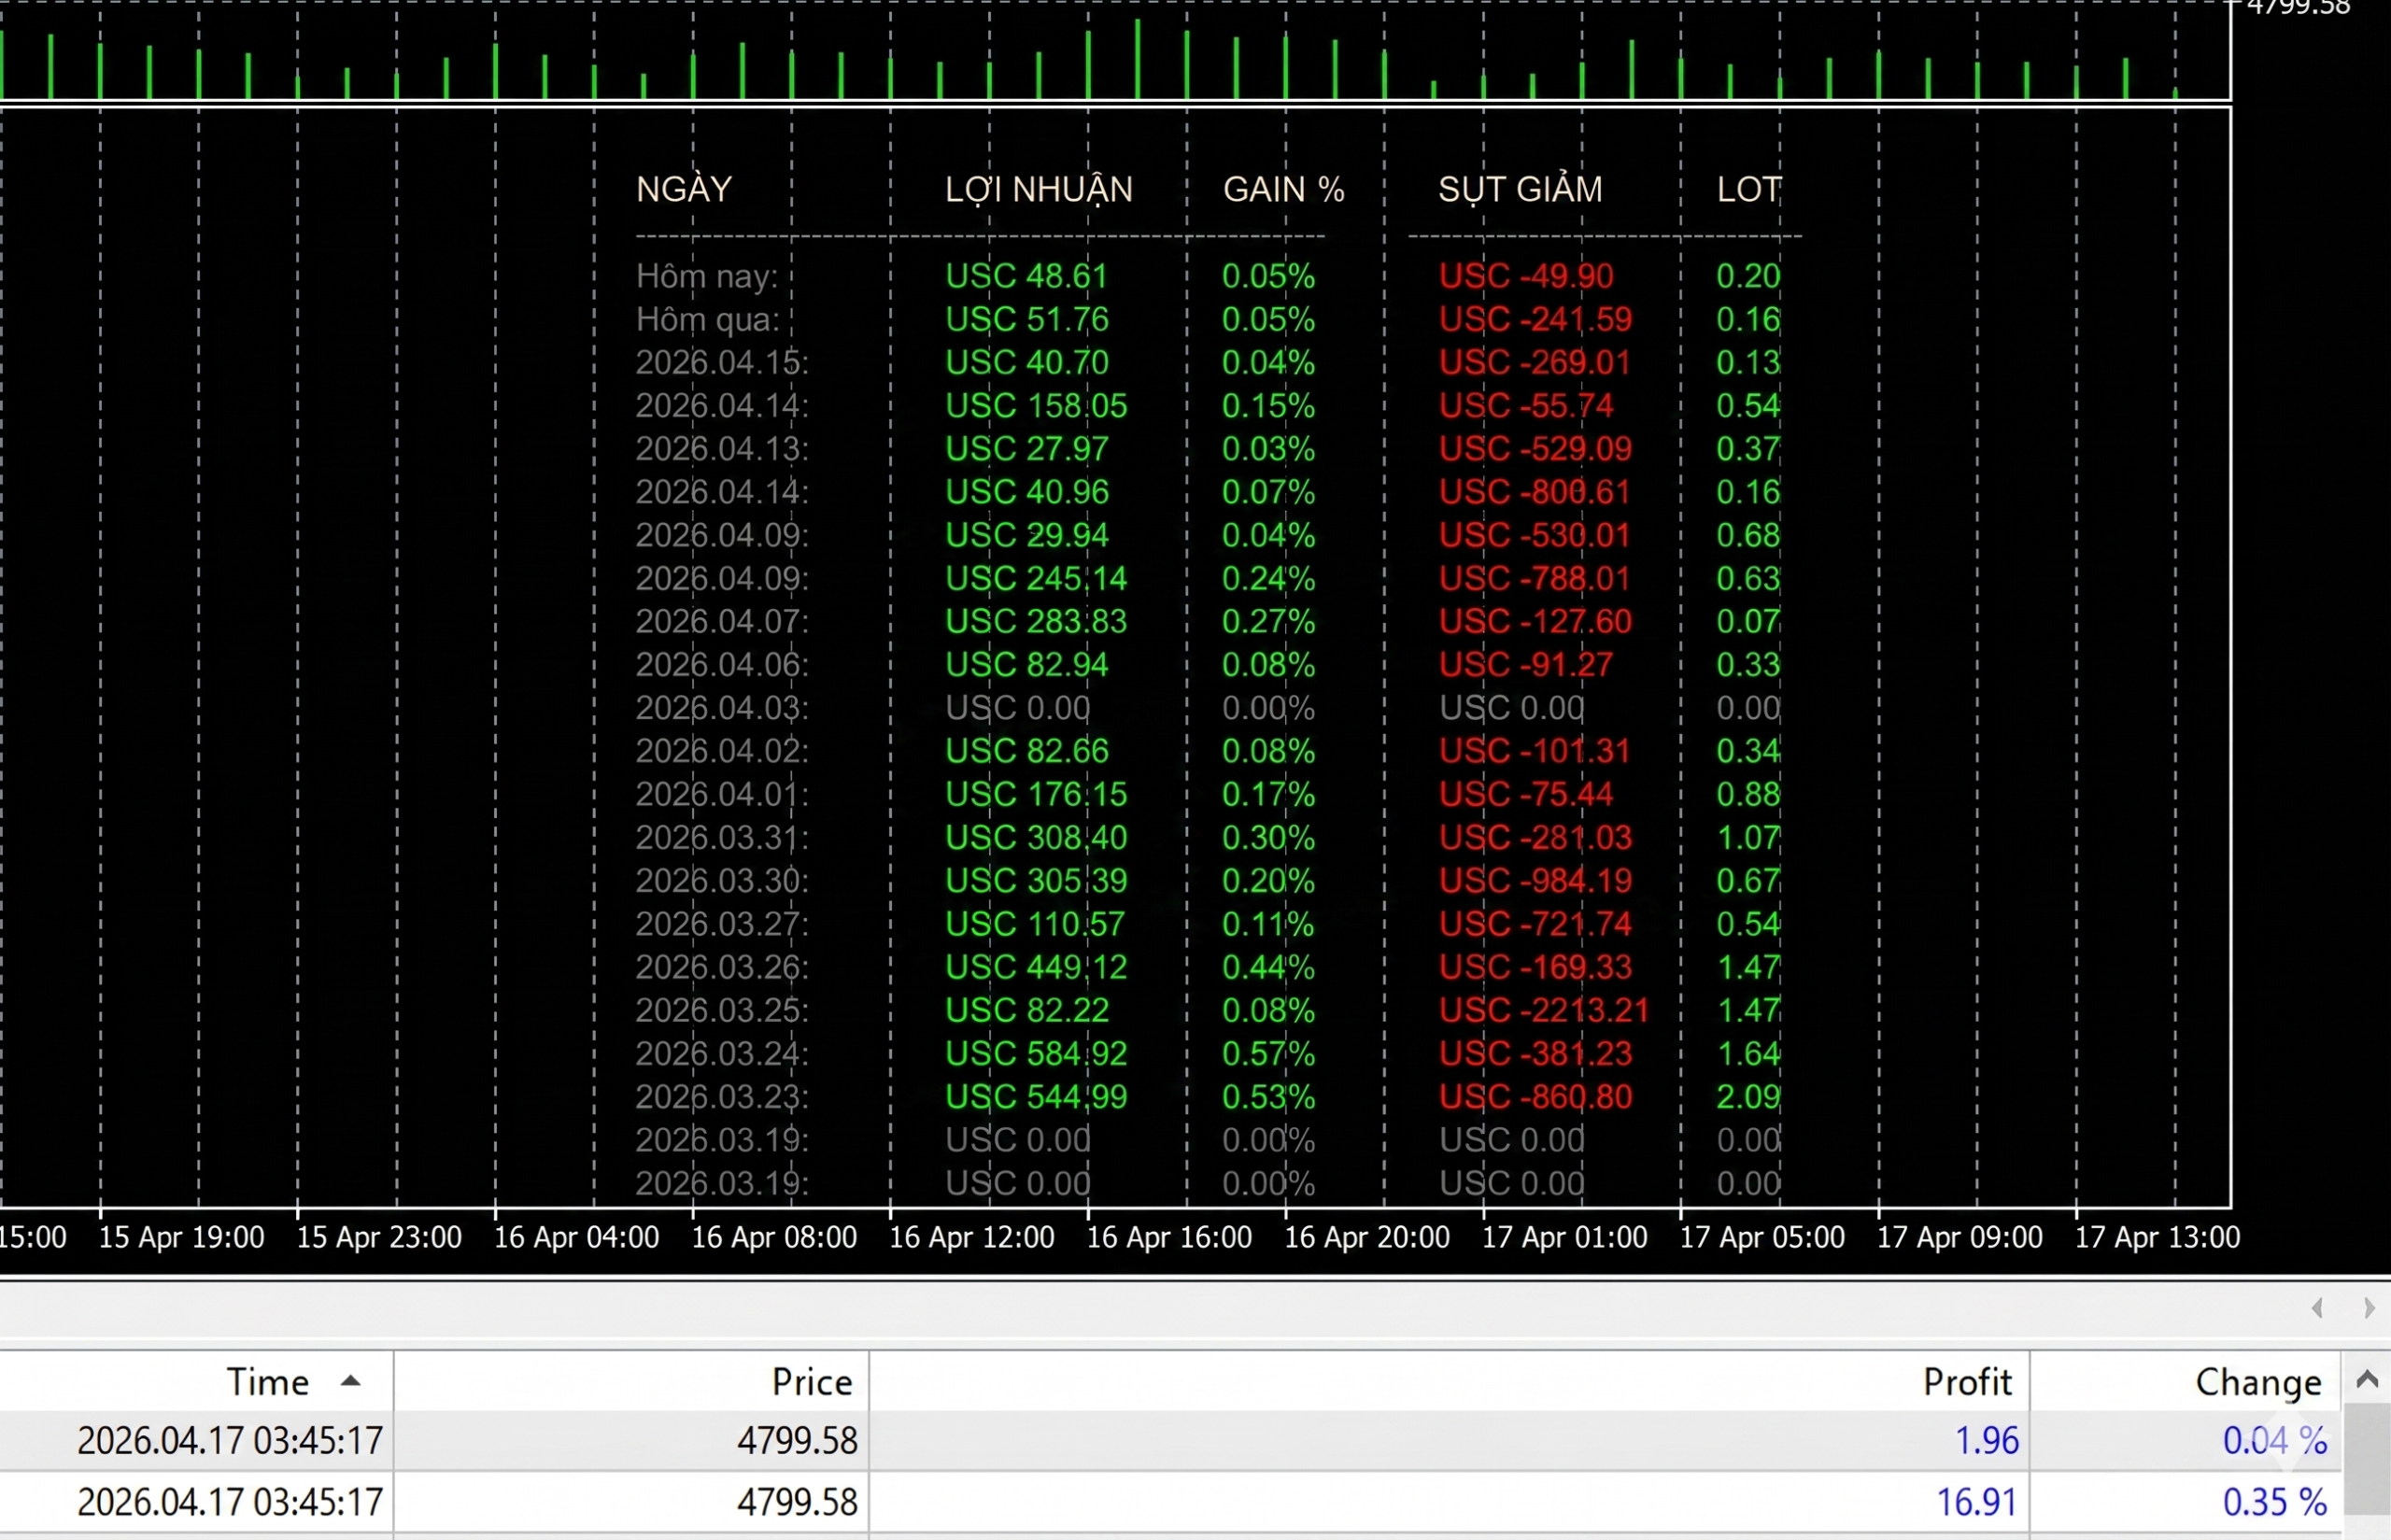Click the date label 2026.03.23
The image size is (2391, 1540).
click(x=722, y=1096)
